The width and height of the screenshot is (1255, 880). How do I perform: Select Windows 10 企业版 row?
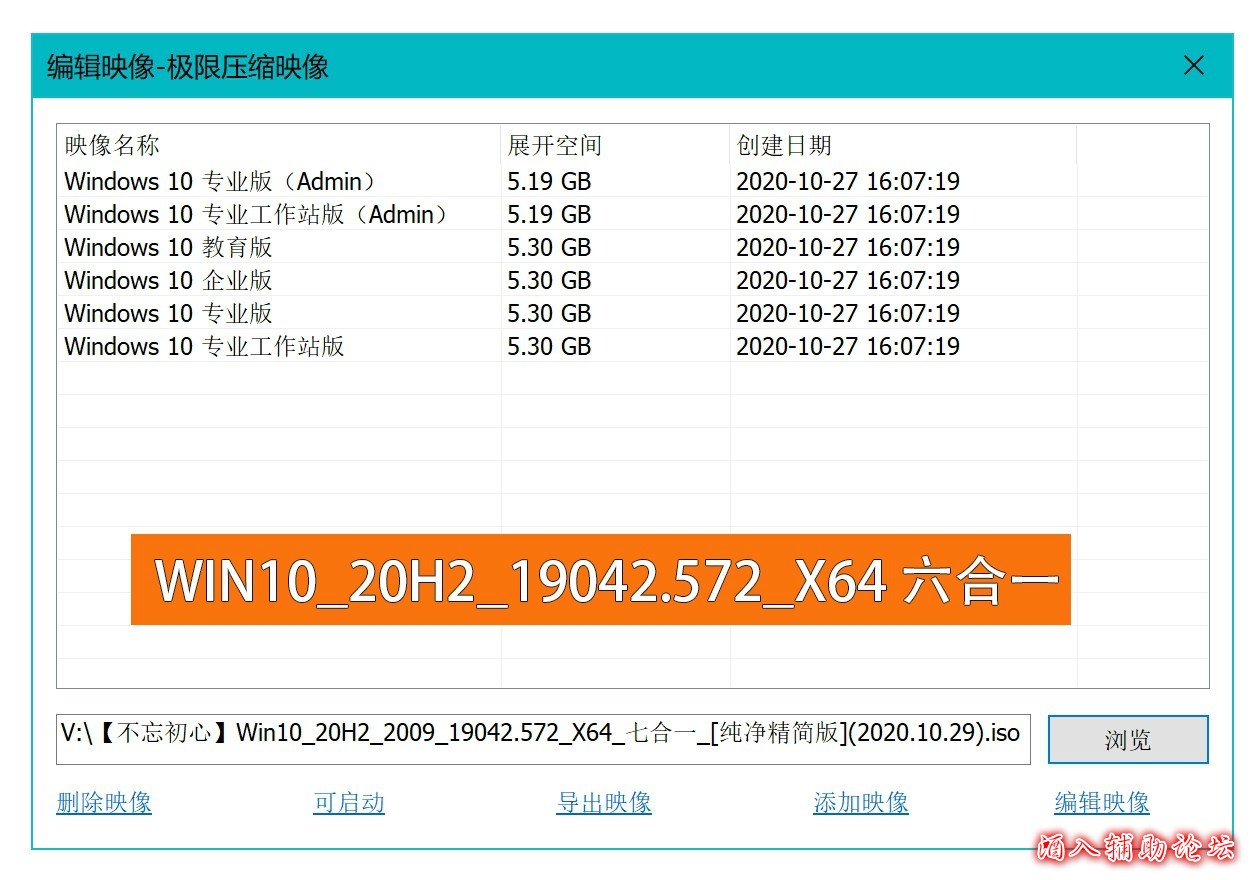tap(632, 280)
